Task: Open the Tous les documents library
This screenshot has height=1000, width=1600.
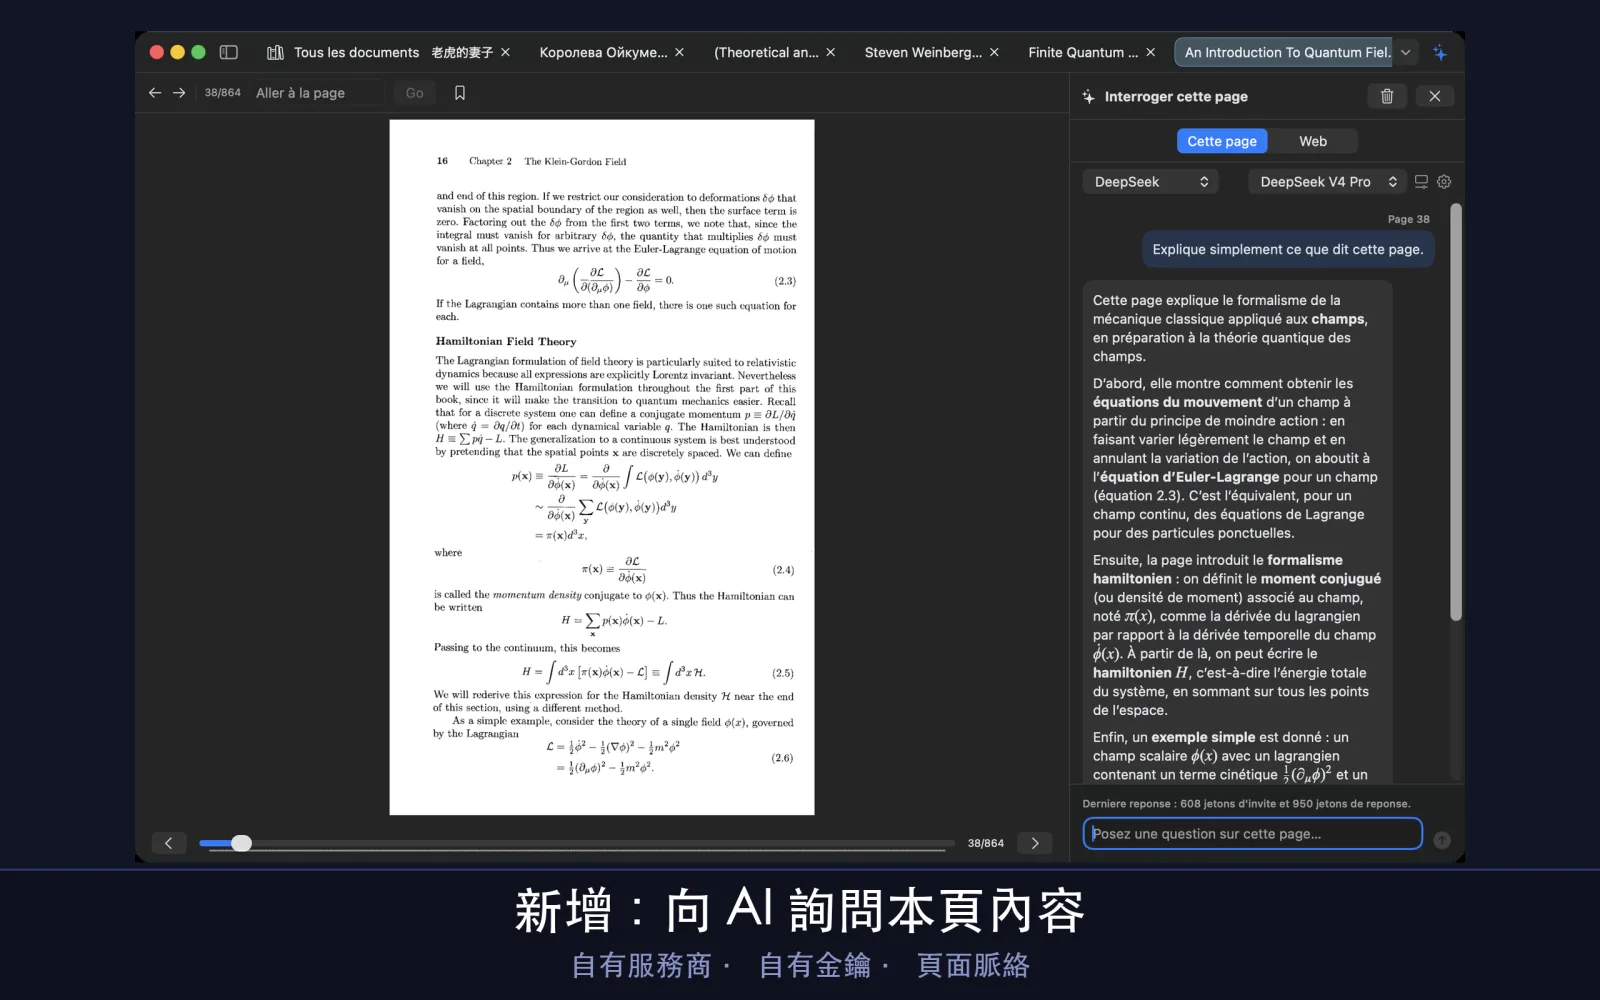Action: pos(343,52)
